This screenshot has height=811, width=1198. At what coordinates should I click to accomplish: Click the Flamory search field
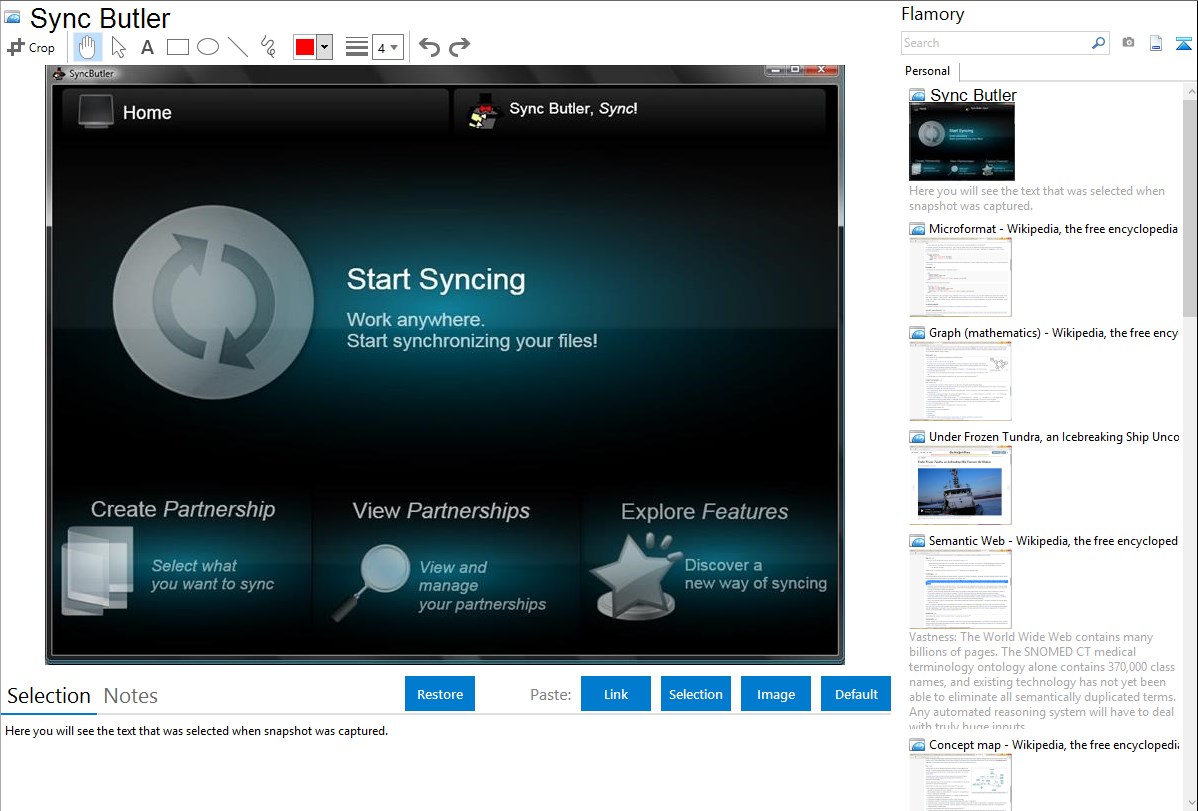coord(996,43)
